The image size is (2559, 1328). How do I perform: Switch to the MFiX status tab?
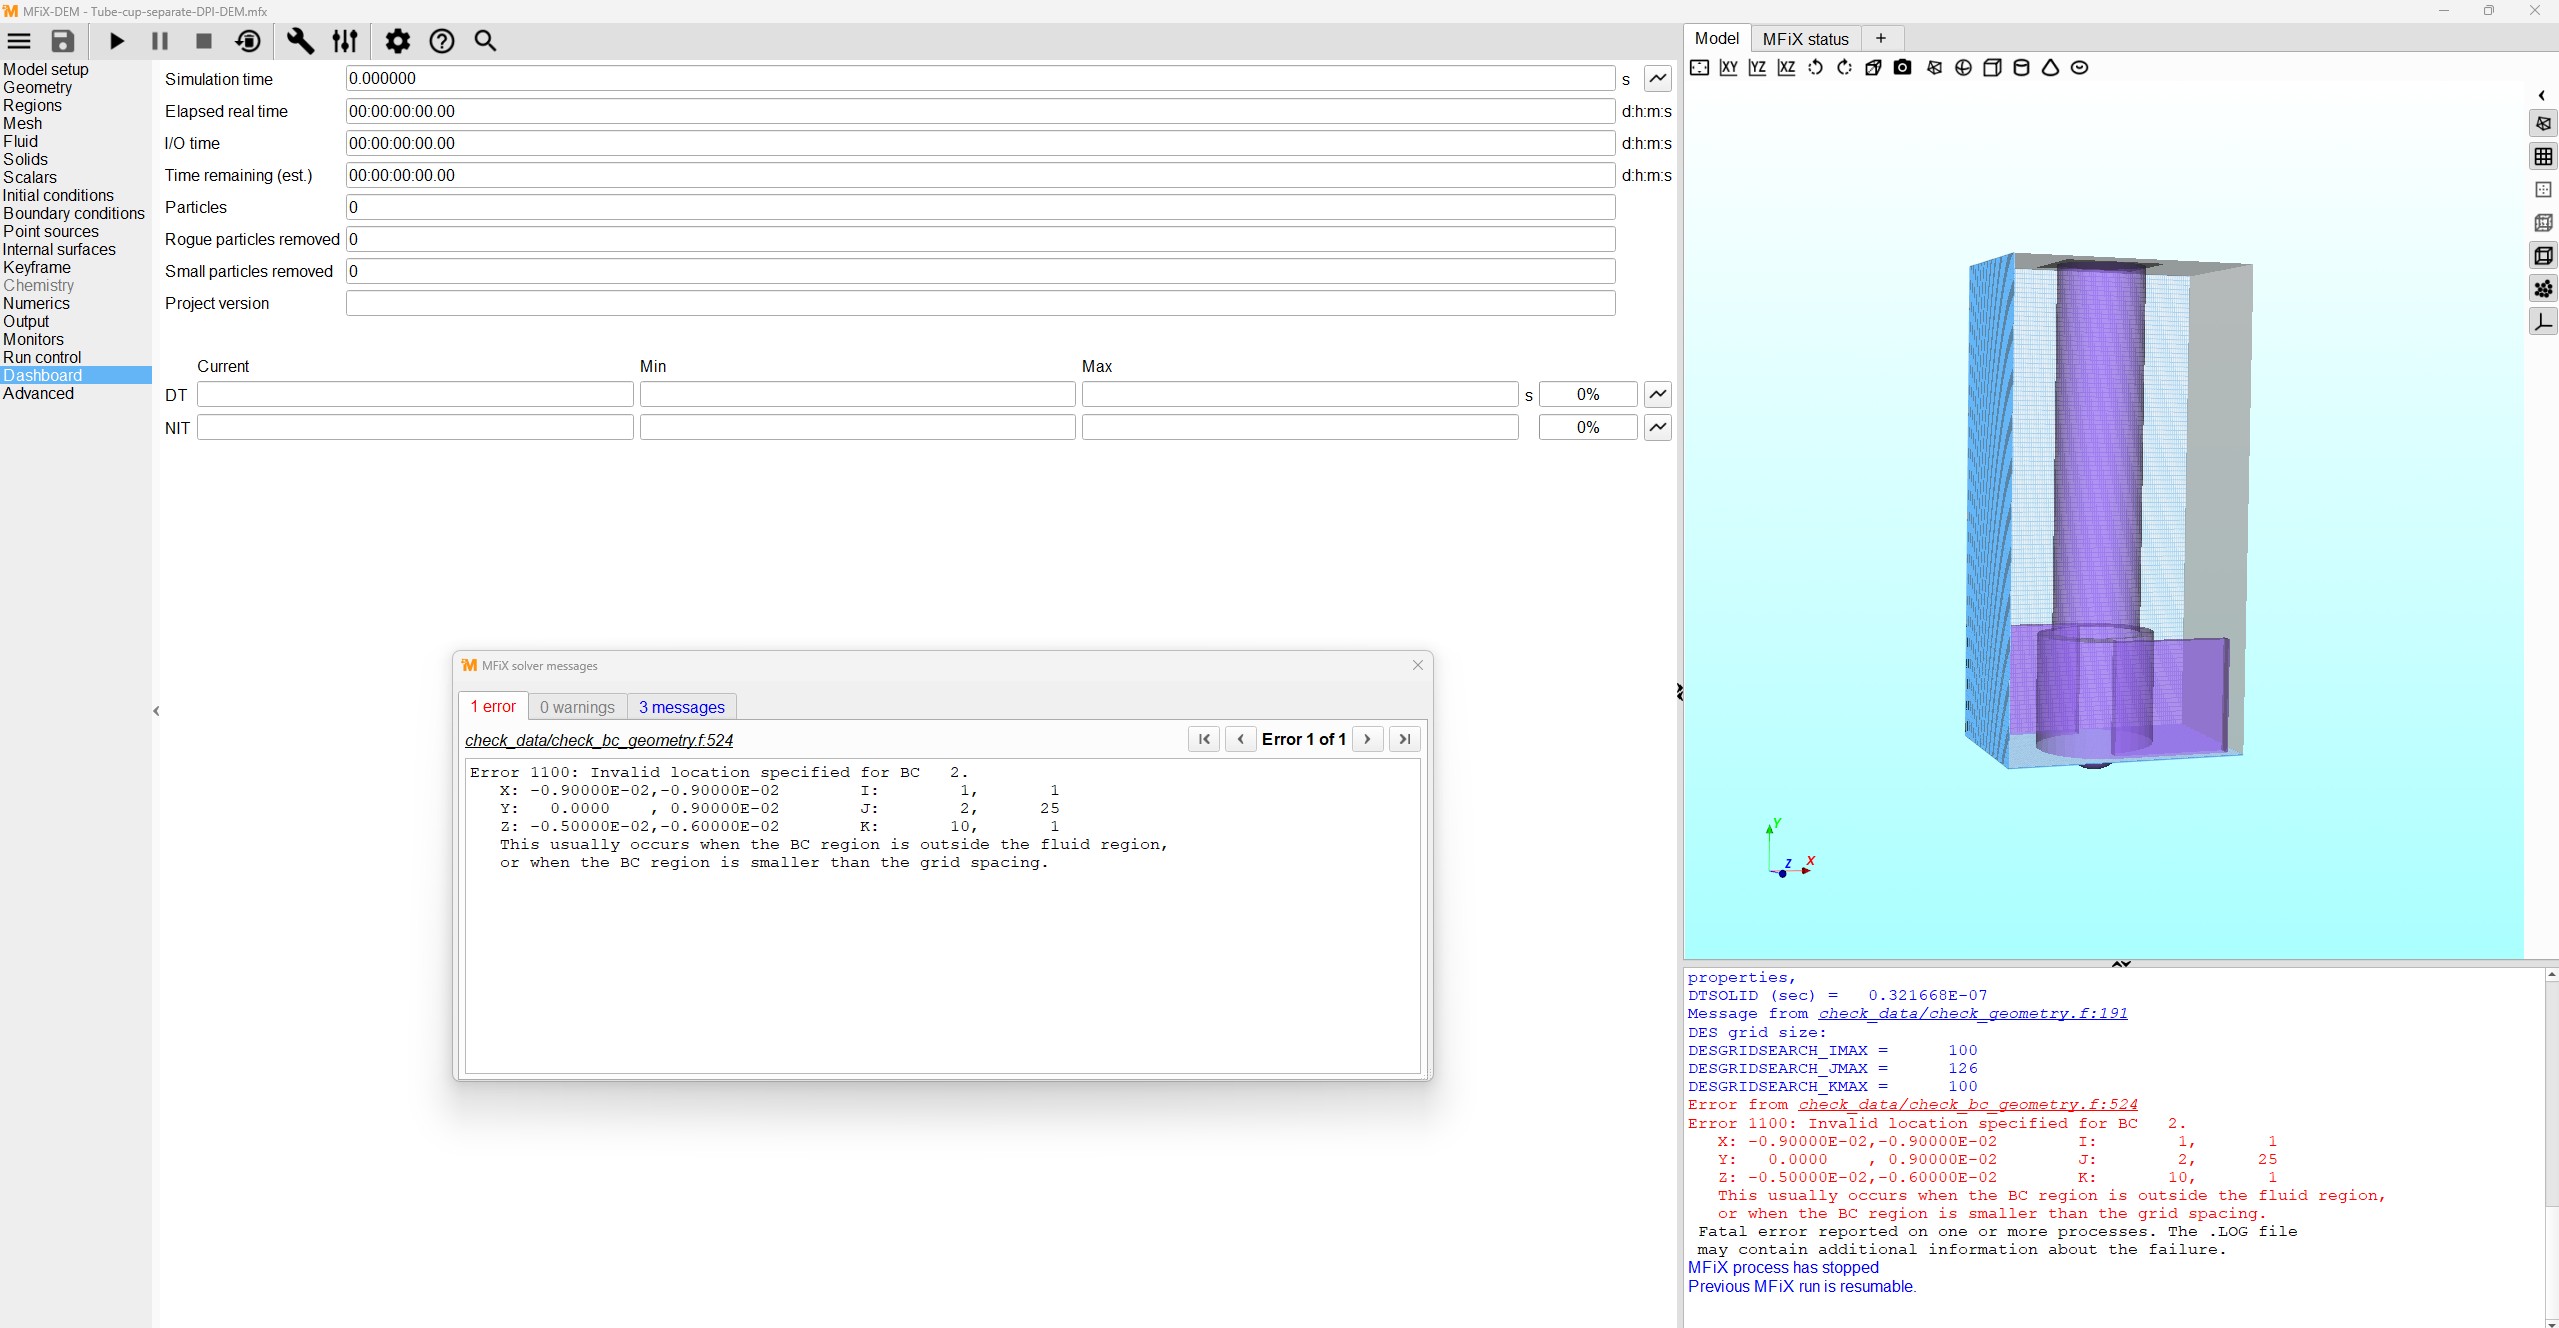[x=1805, y=39]
